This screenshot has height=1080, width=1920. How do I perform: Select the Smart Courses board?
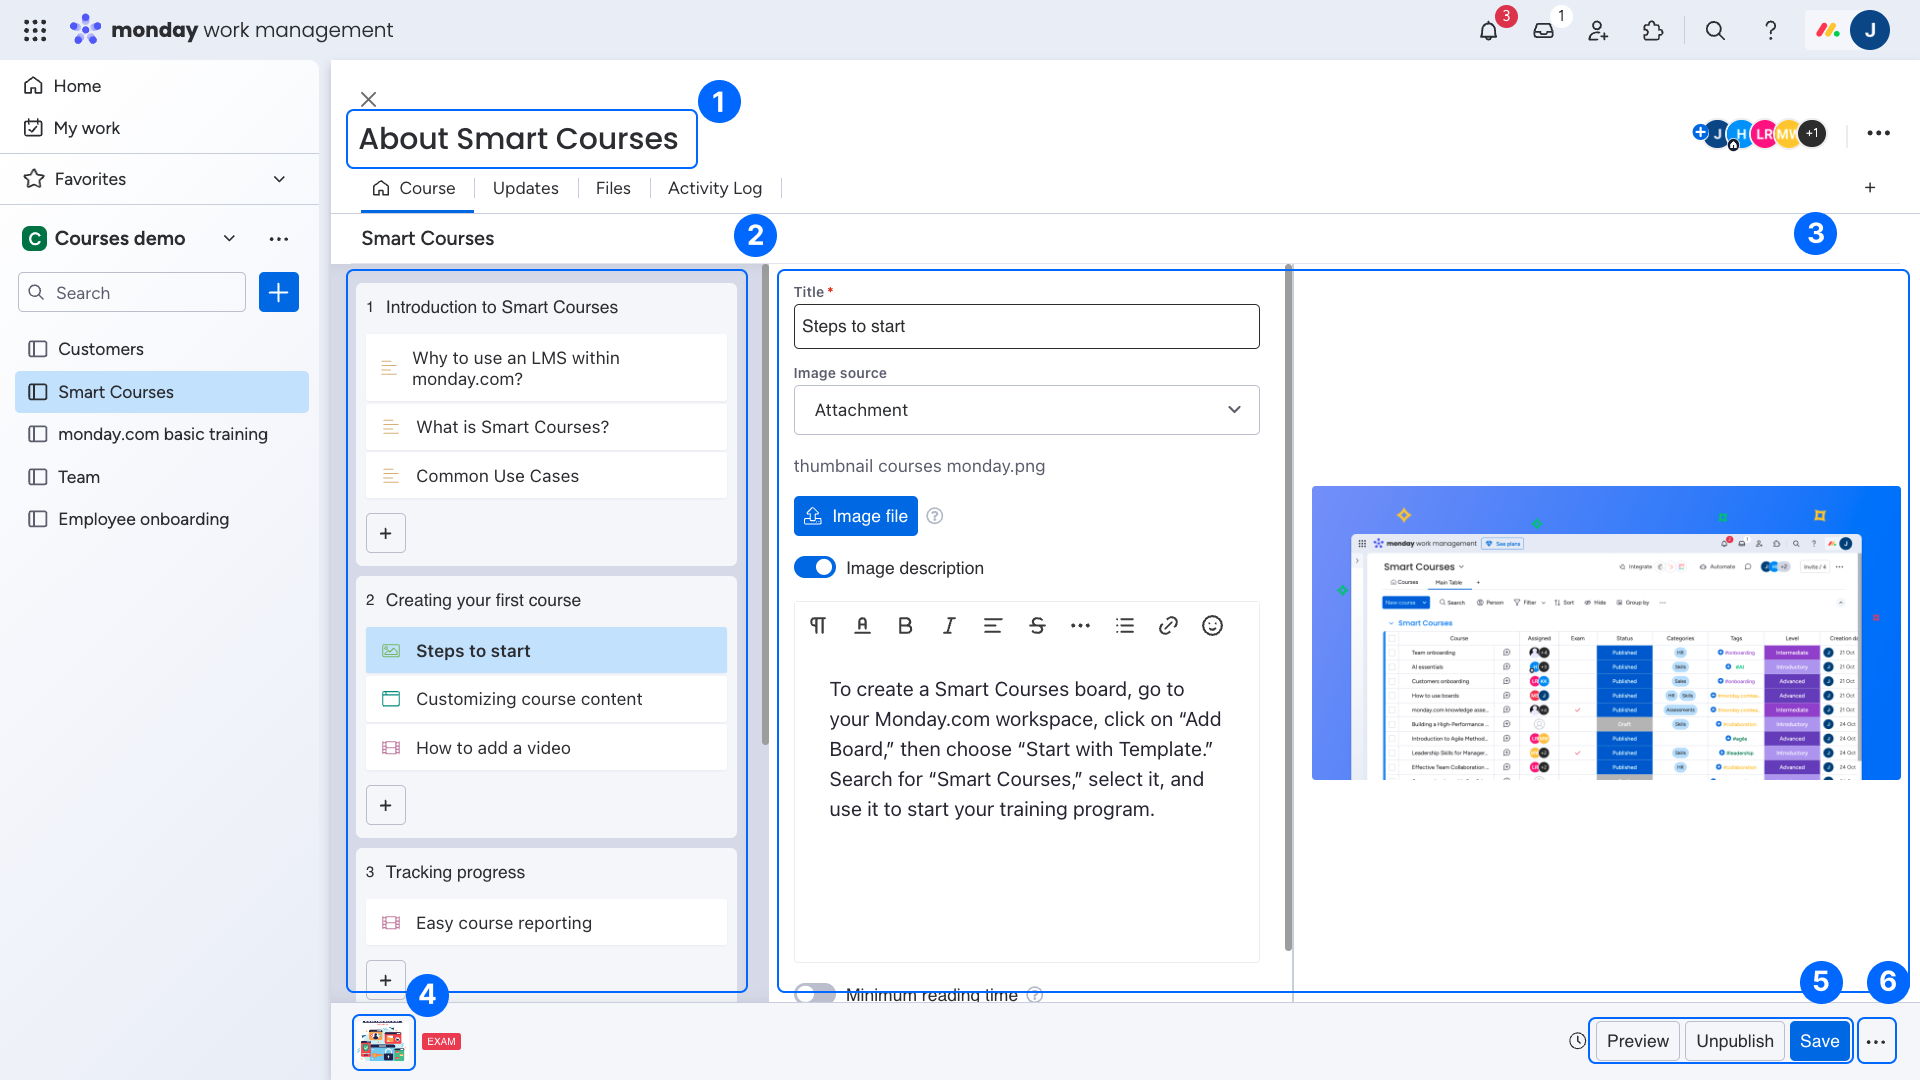pos(162,392)
